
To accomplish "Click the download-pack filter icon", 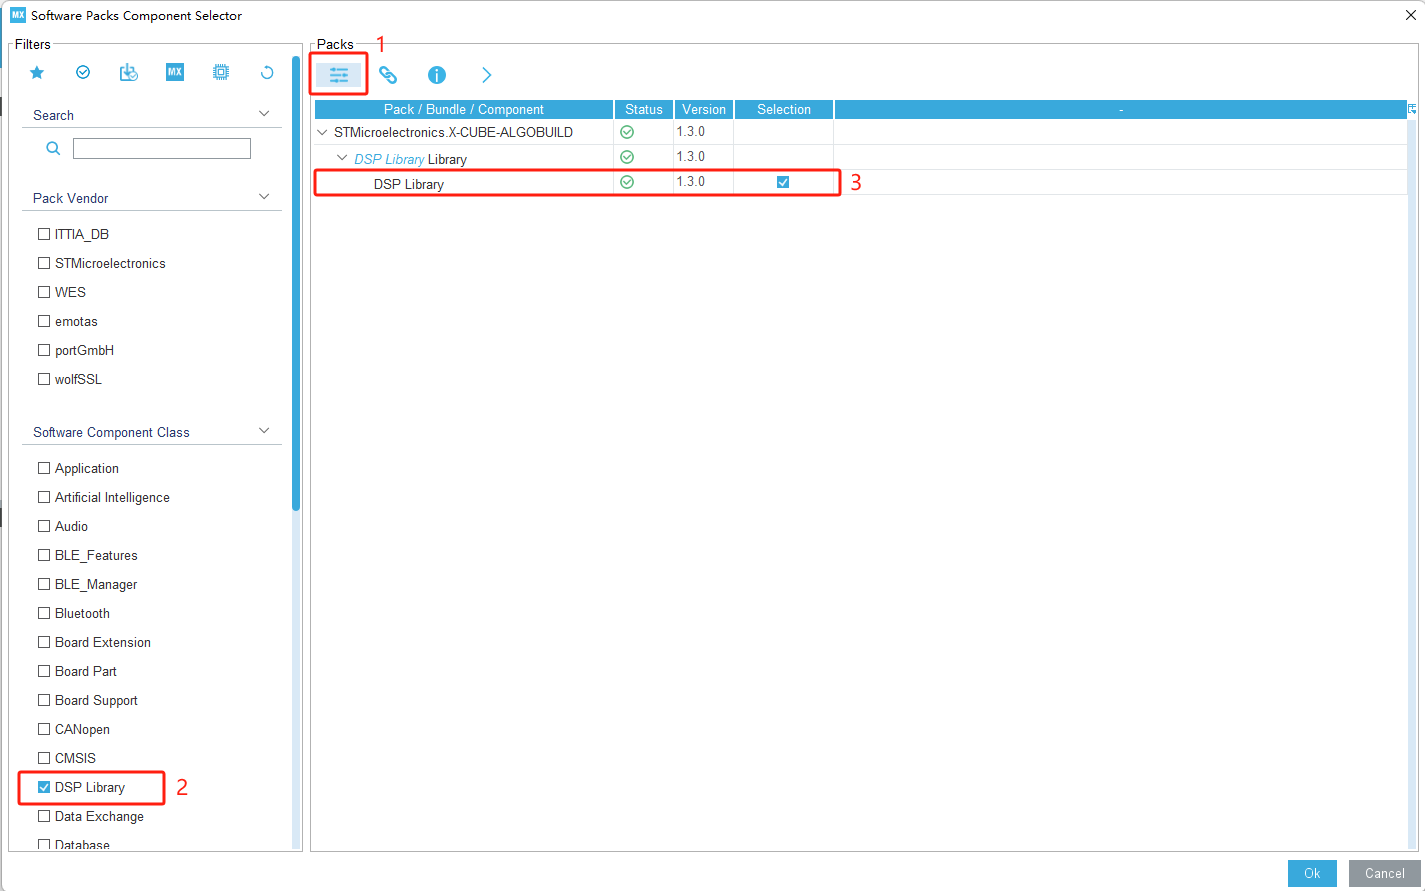I will click(x=129, y=72).
